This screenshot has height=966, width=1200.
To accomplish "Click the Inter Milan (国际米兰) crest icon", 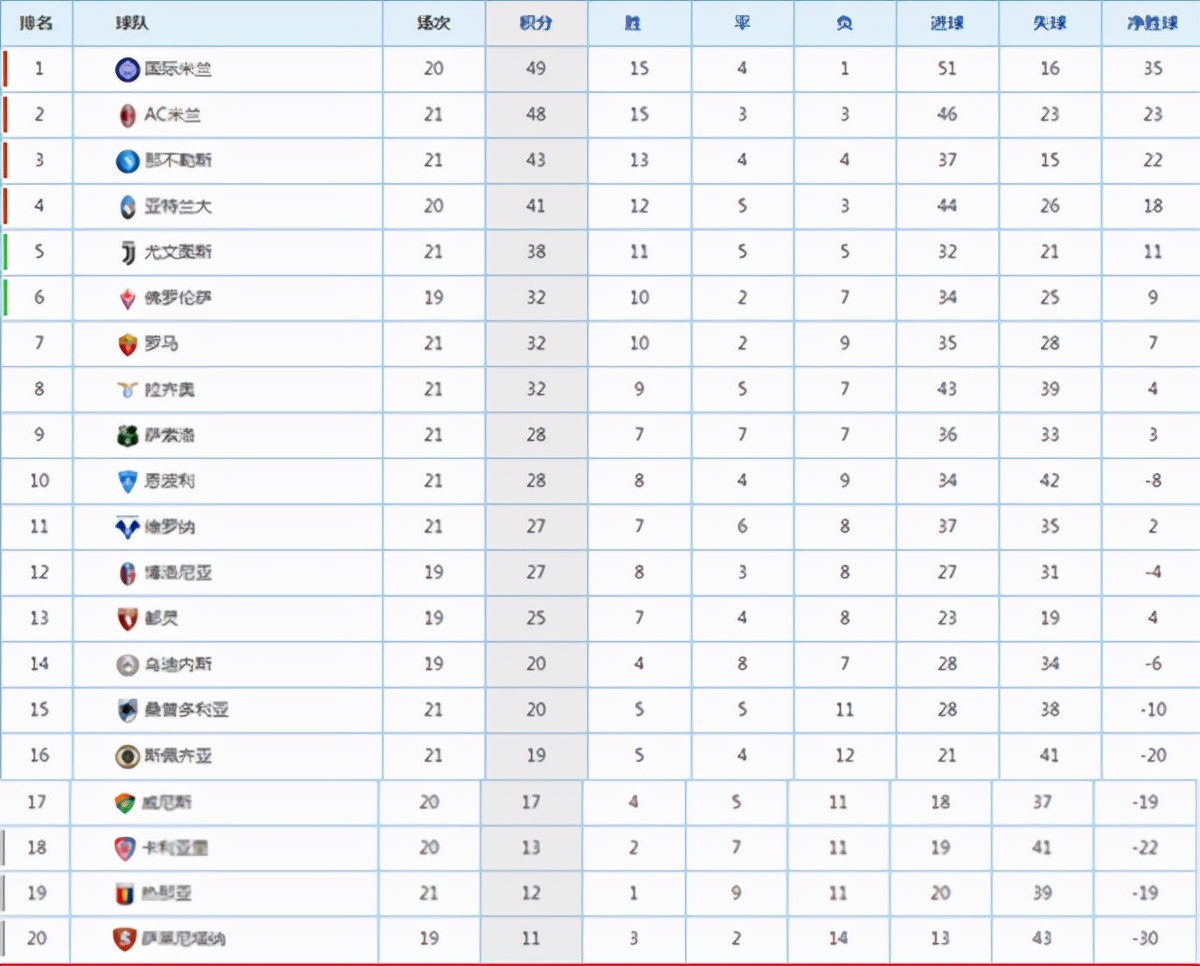I will [127, 69].
